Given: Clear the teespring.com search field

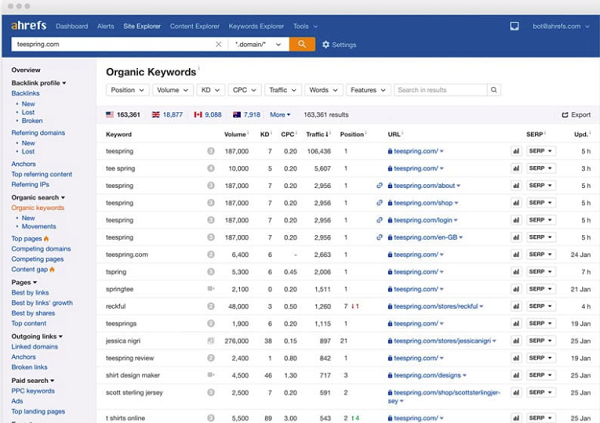Looking at the screenshot, I should click(218, 44).
